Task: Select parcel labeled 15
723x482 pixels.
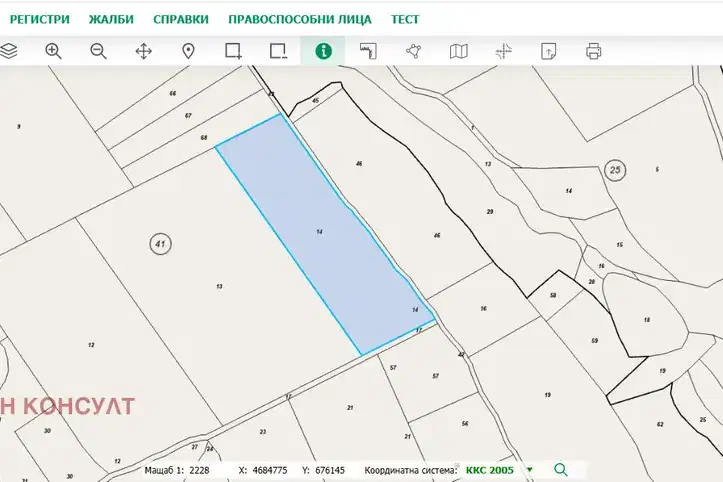Action: point(620,245)
